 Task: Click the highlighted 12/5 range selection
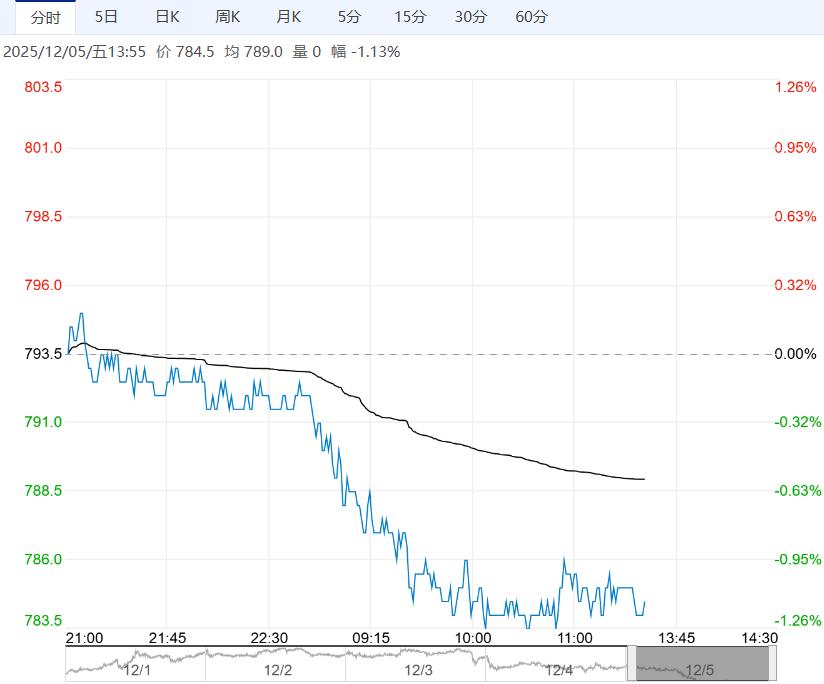point(702,664)
